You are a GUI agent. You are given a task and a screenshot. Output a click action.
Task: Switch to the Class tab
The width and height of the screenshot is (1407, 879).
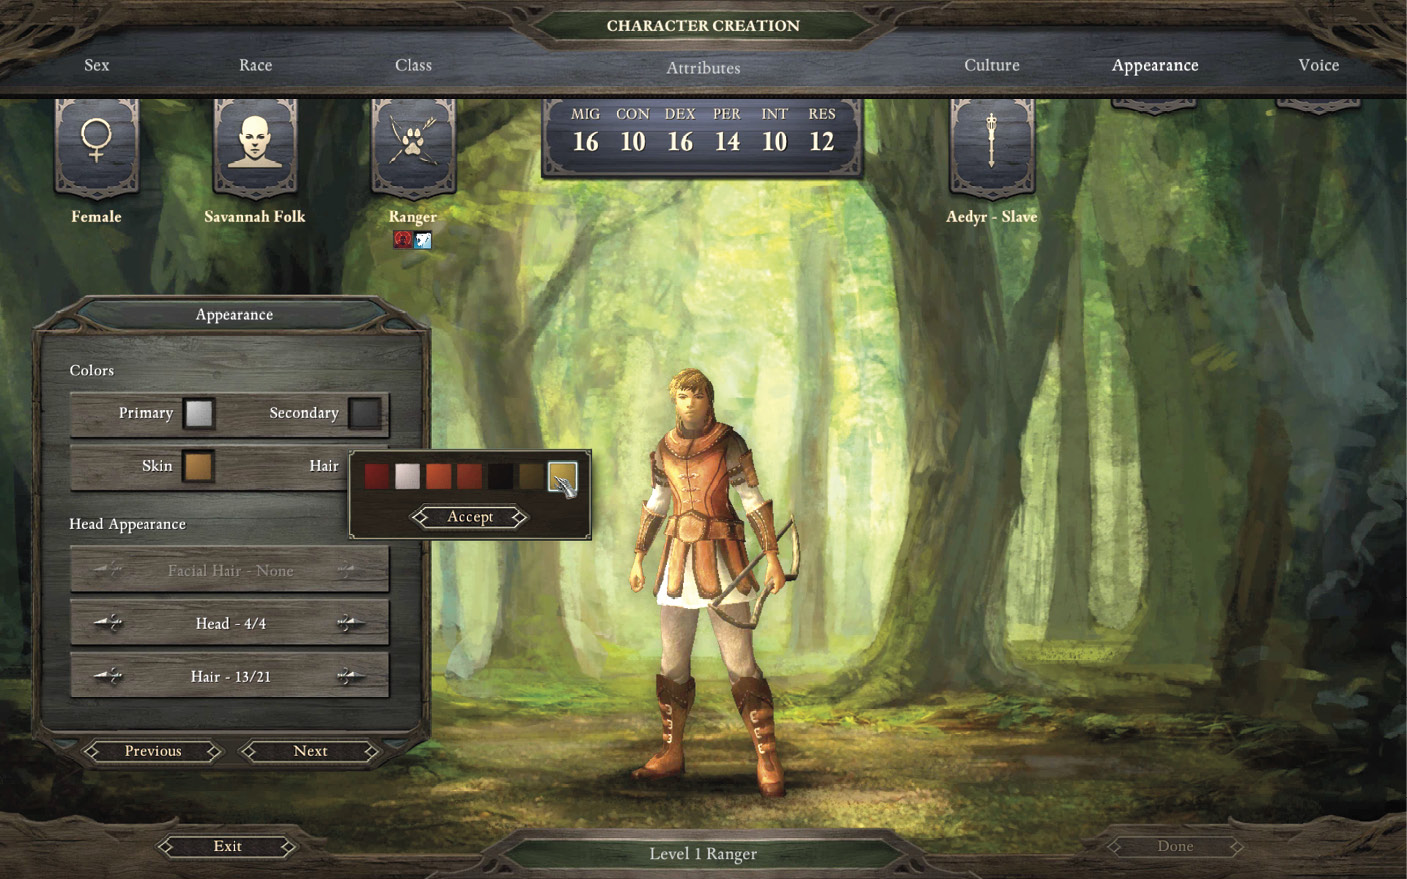click(413, 65)
